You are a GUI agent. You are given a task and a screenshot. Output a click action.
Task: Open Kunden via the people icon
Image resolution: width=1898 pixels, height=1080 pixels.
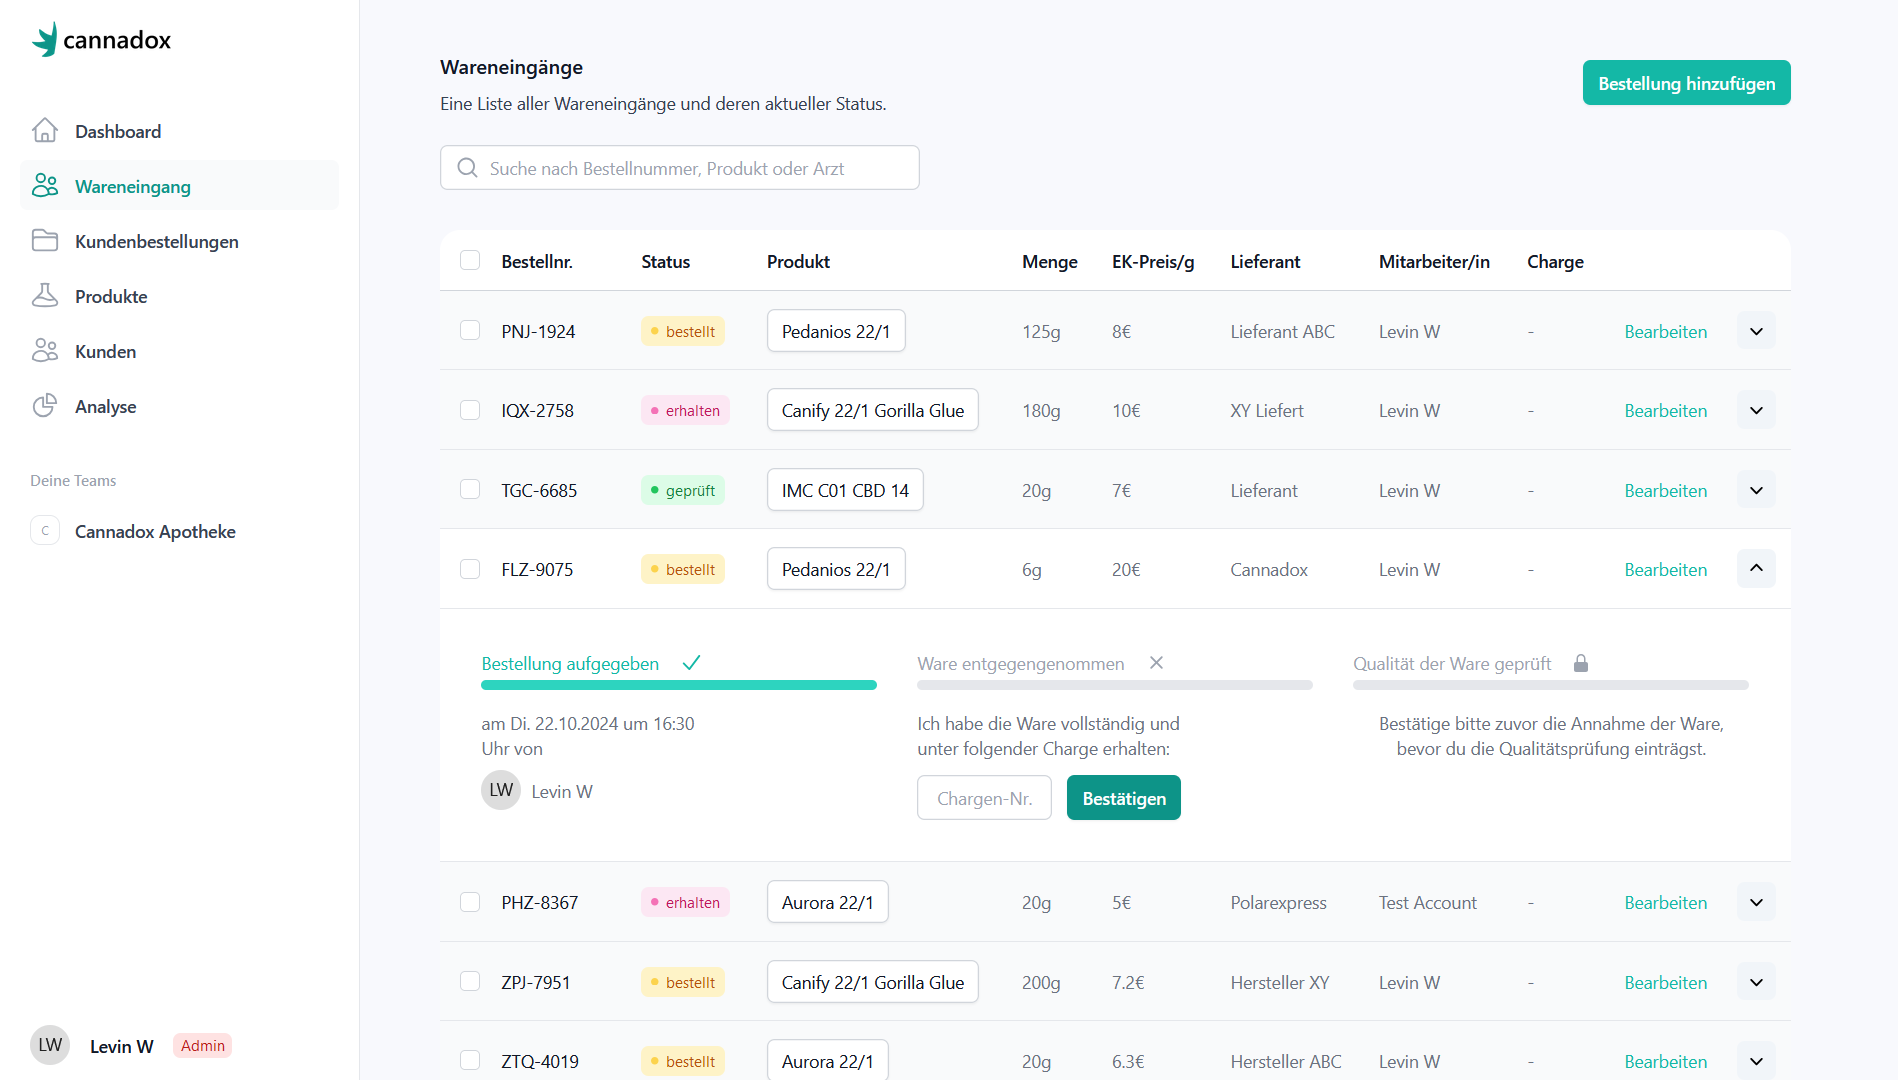pyautogui.click(x=45, y=350)
